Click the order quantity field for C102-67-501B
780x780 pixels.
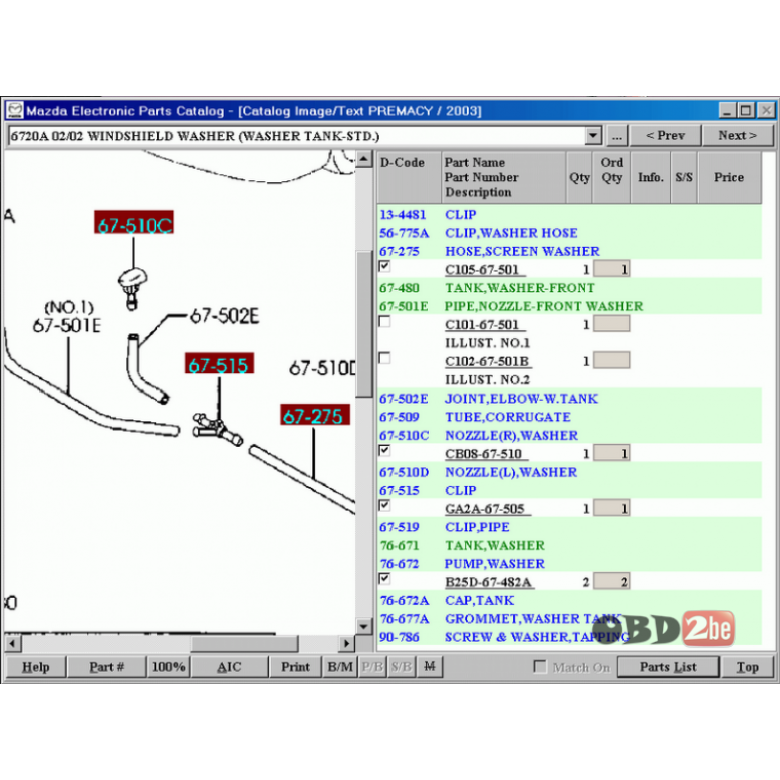[x=612, y=360]
